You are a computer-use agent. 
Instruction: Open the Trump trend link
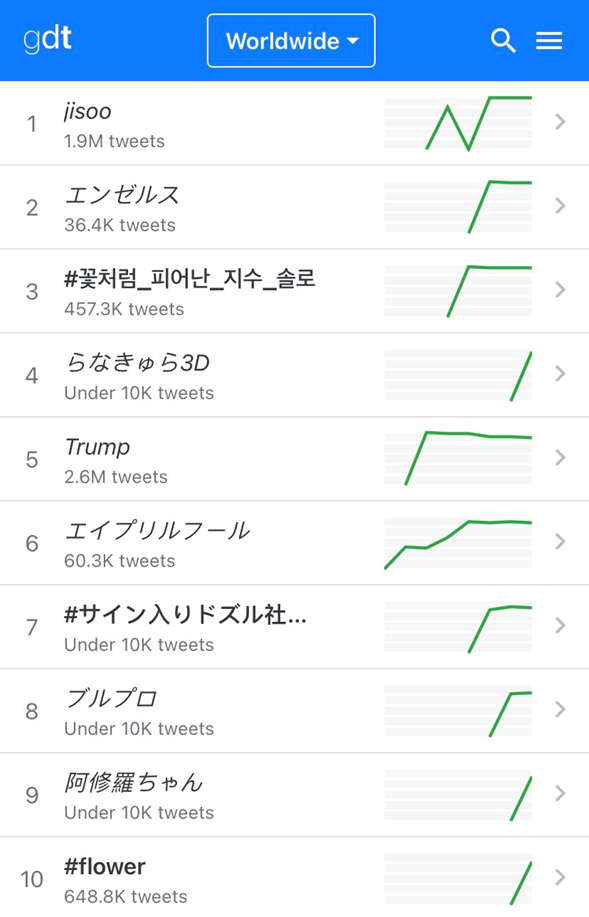tap(97, 447)
